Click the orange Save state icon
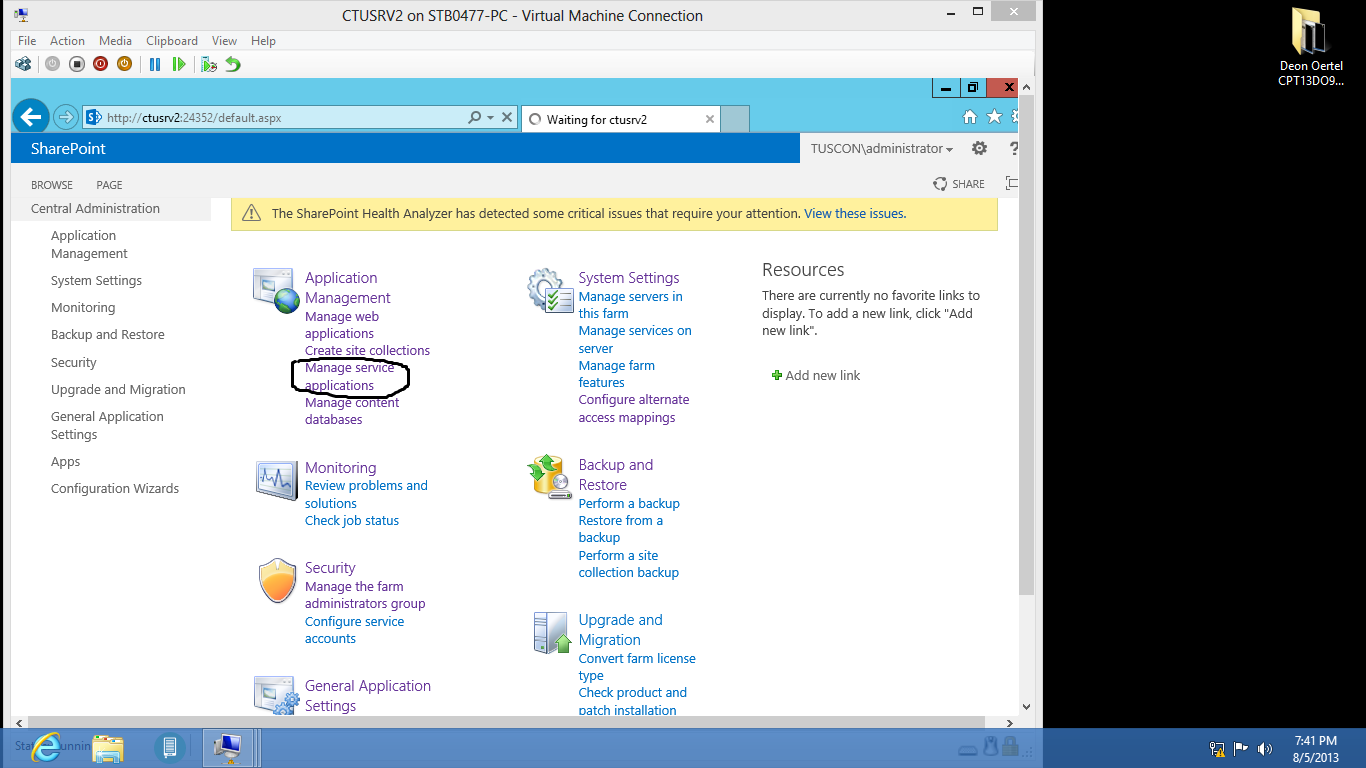 click(x=124, y=64)
